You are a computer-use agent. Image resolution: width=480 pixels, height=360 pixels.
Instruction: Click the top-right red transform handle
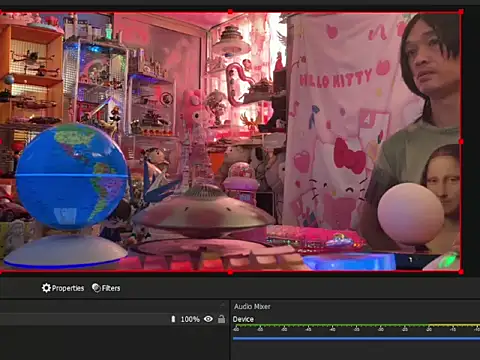(x=461, y=12)
